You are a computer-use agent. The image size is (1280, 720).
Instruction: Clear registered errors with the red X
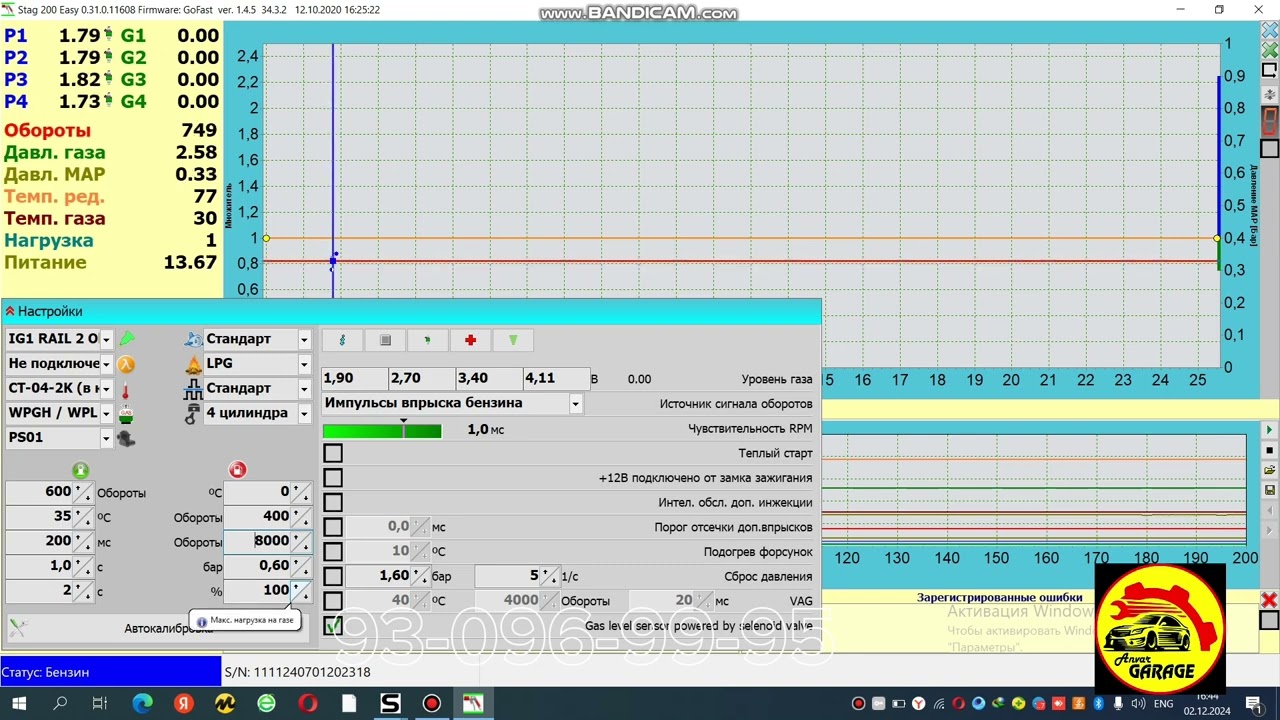[x=1268, y=600]
